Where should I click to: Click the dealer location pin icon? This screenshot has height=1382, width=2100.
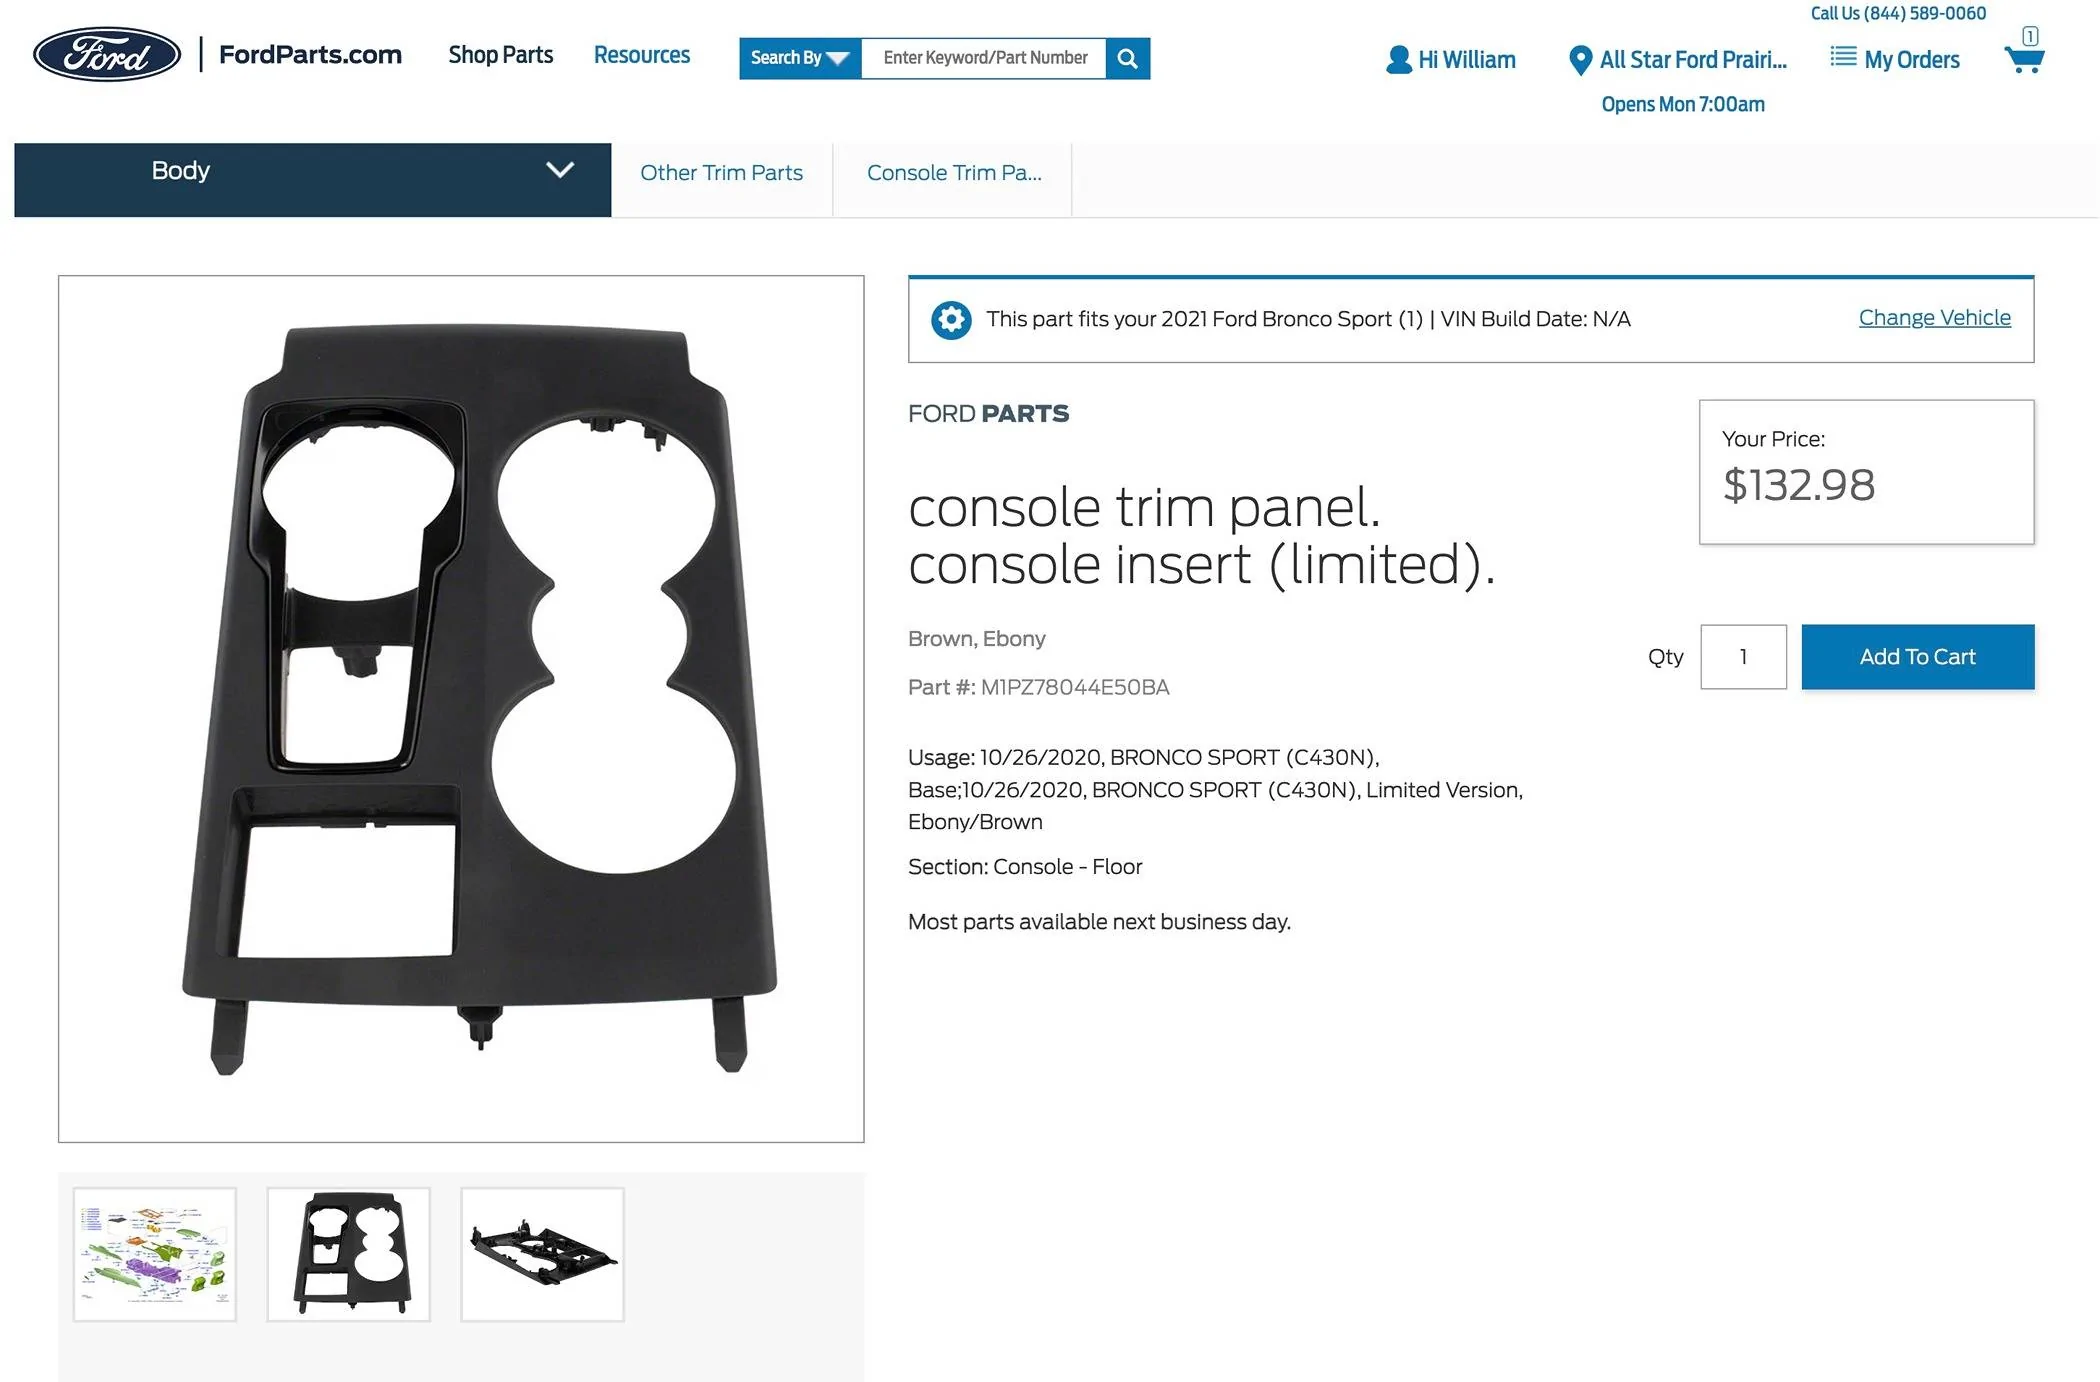tap(1580, 60)
